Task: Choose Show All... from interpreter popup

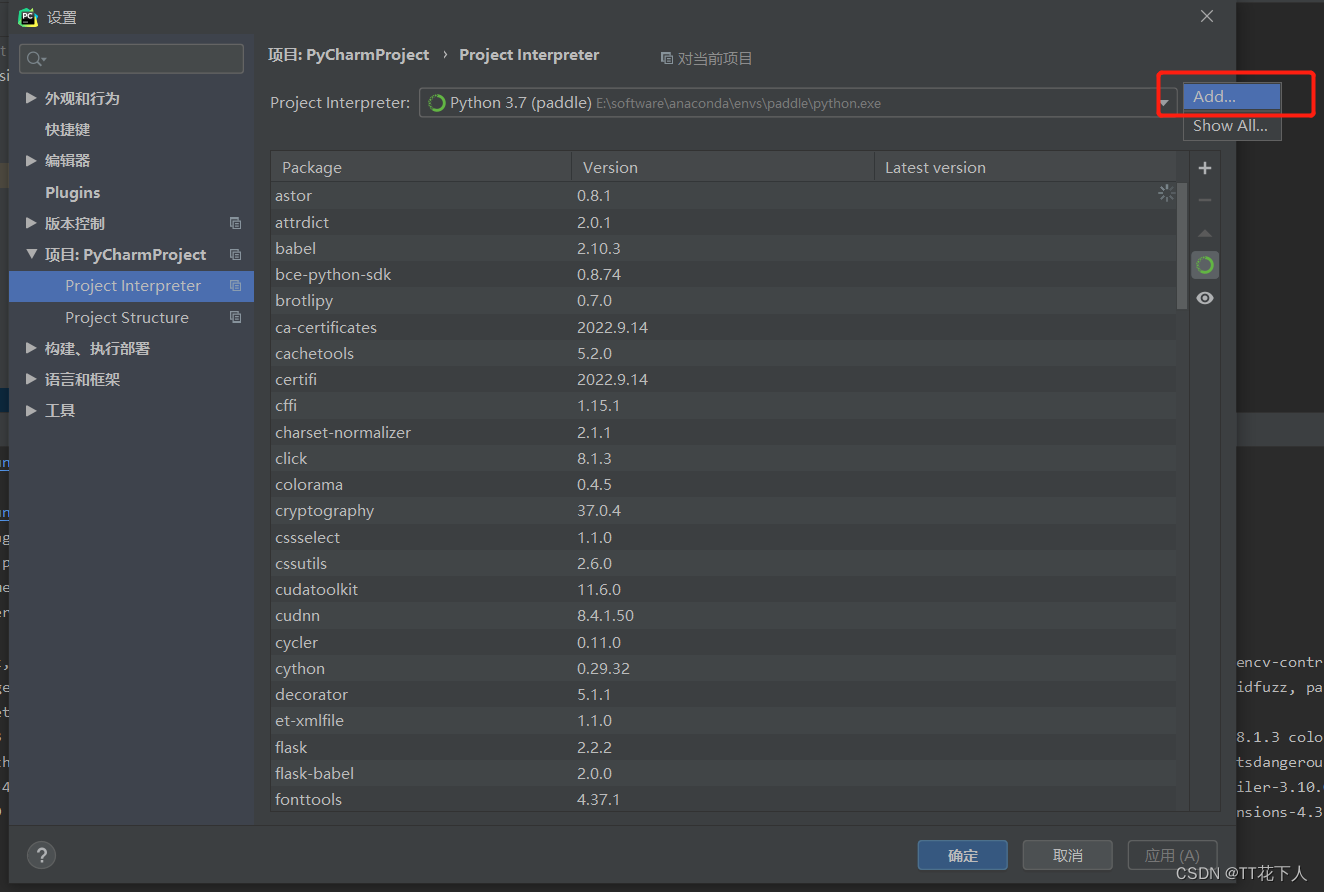Action: tap(1232, 126)
